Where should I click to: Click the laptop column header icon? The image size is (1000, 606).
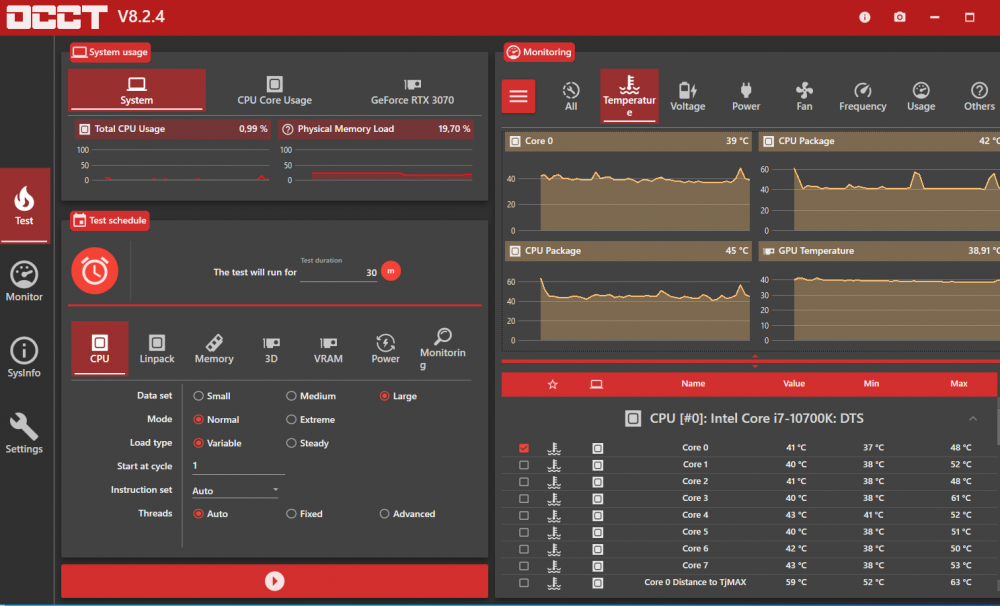click(x=596, y=384)
